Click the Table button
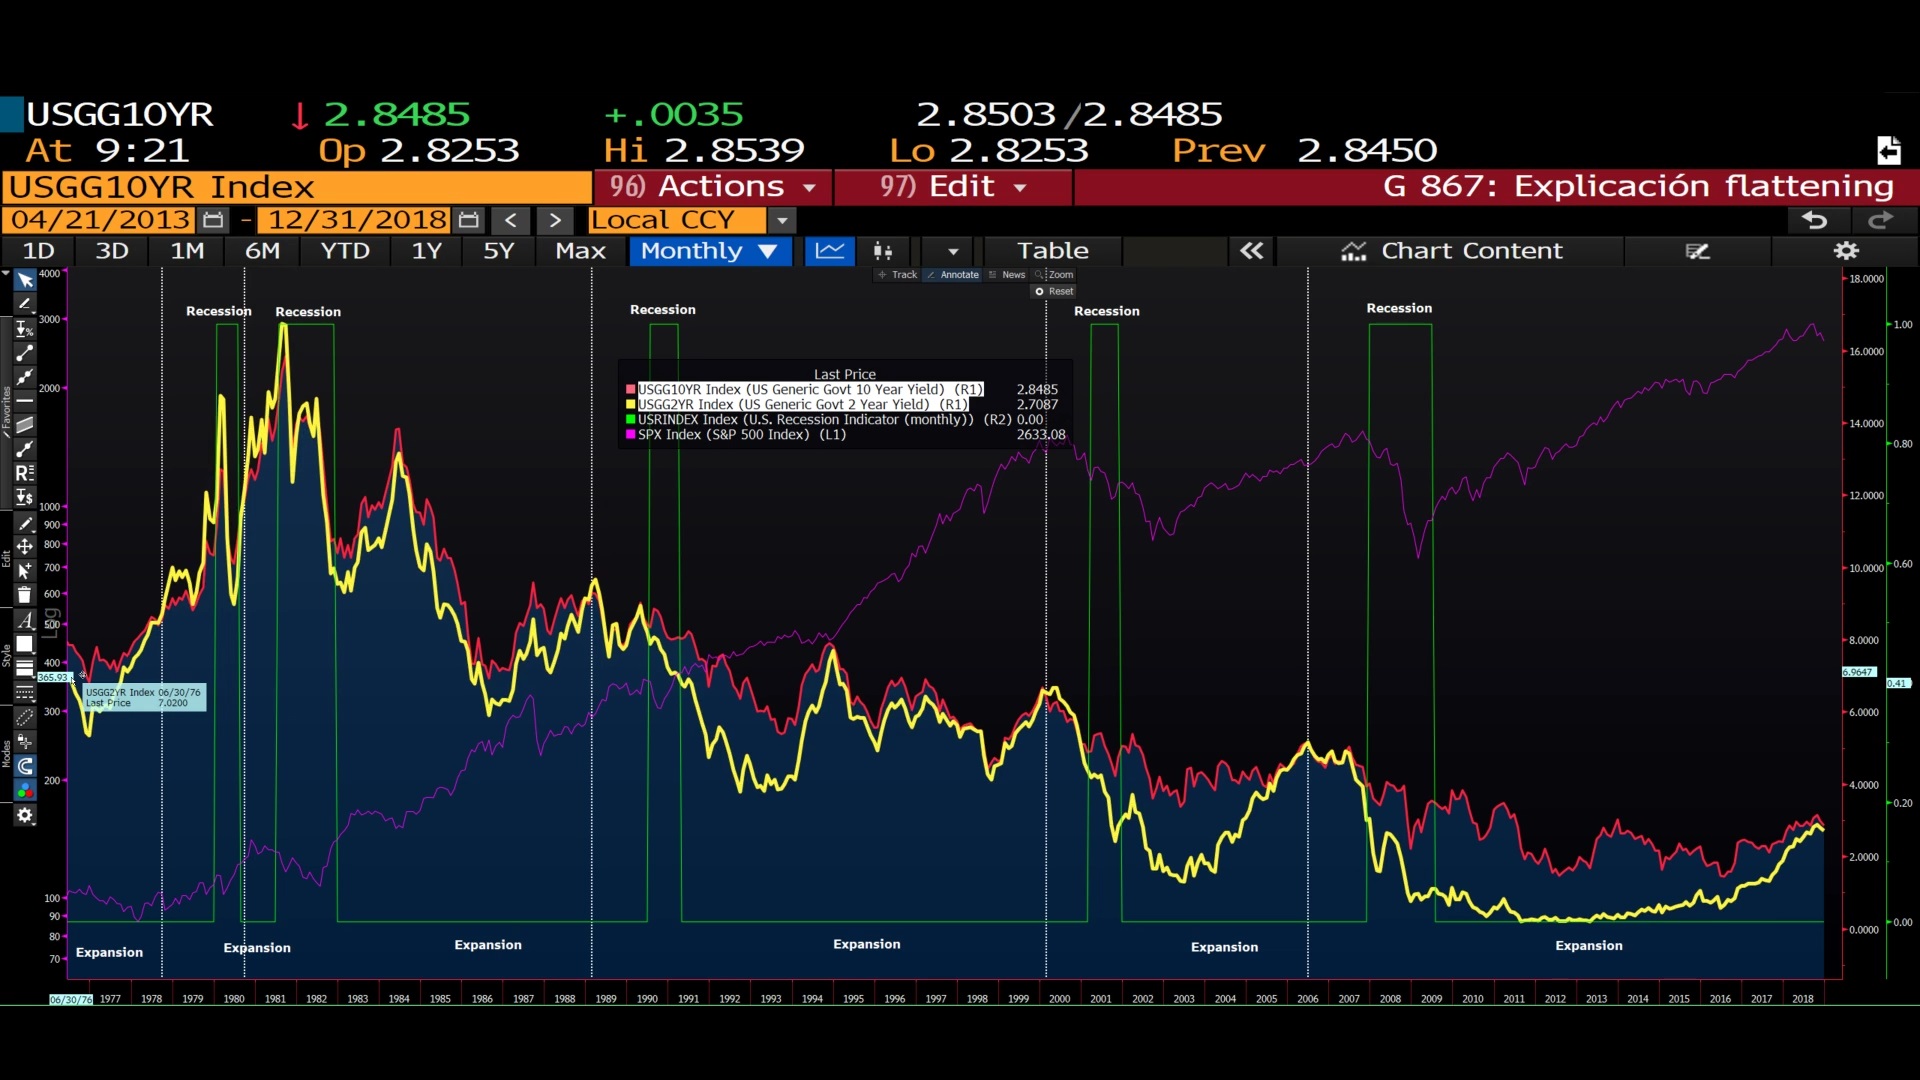The width and height of the screenshot is (1920, 1080). pyautogui.click(x=1052, y=251)
